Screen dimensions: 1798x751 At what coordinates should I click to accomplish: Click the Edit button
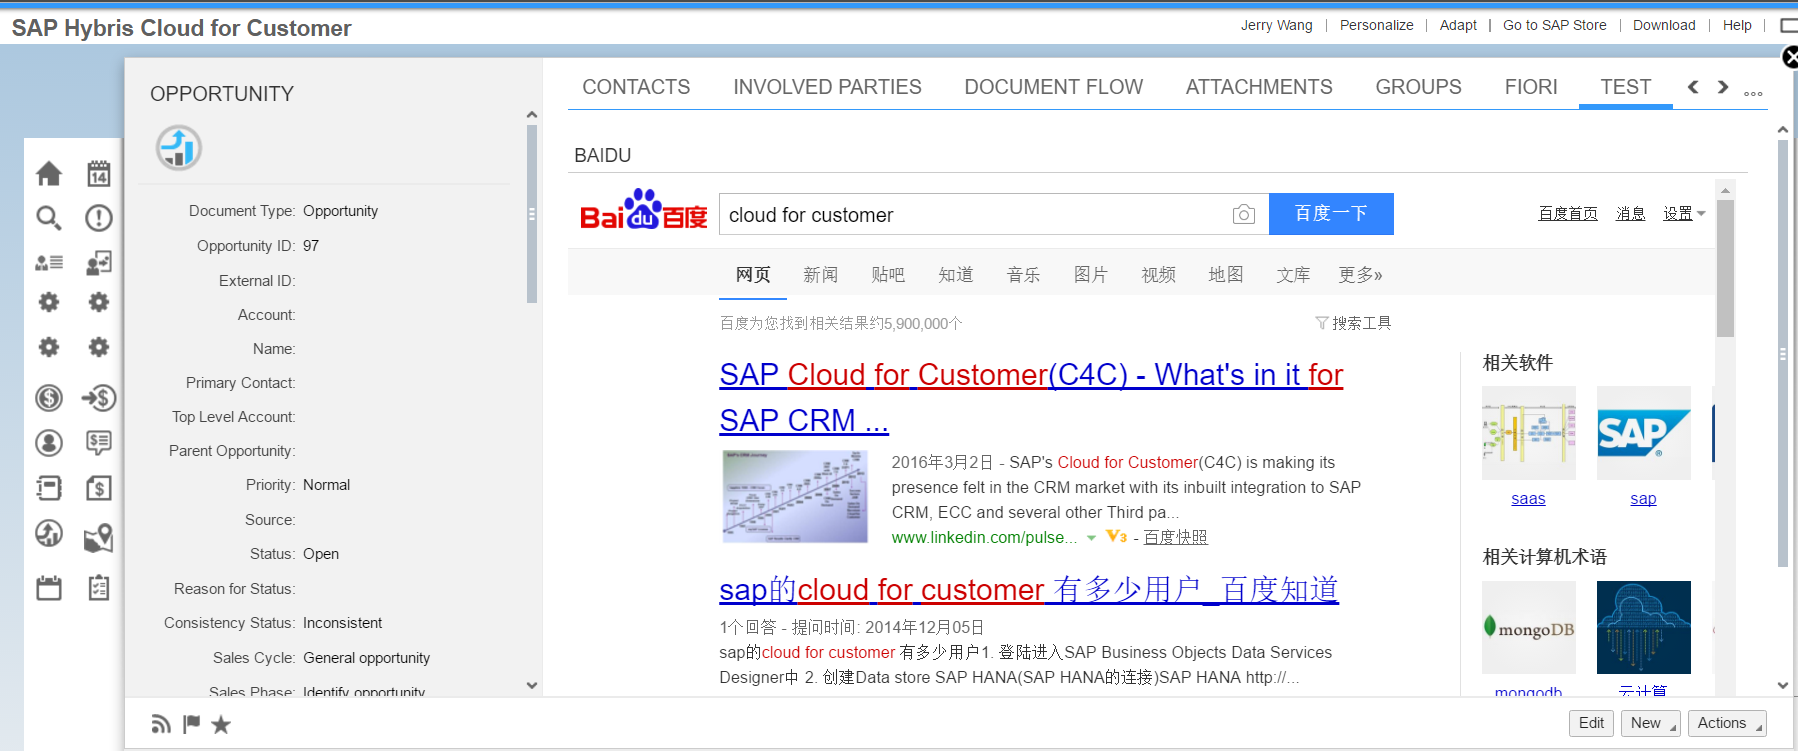pyautogui.click(x=1591, y=723)
